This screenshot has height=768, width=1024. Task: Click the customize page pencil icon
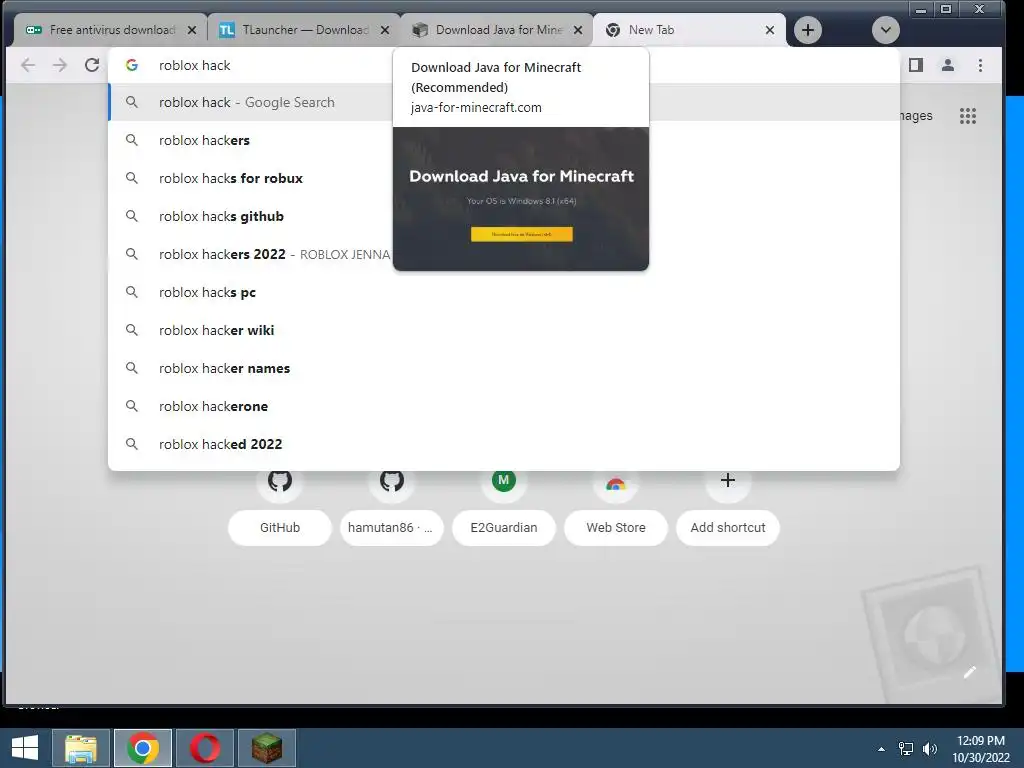[970, 672]
